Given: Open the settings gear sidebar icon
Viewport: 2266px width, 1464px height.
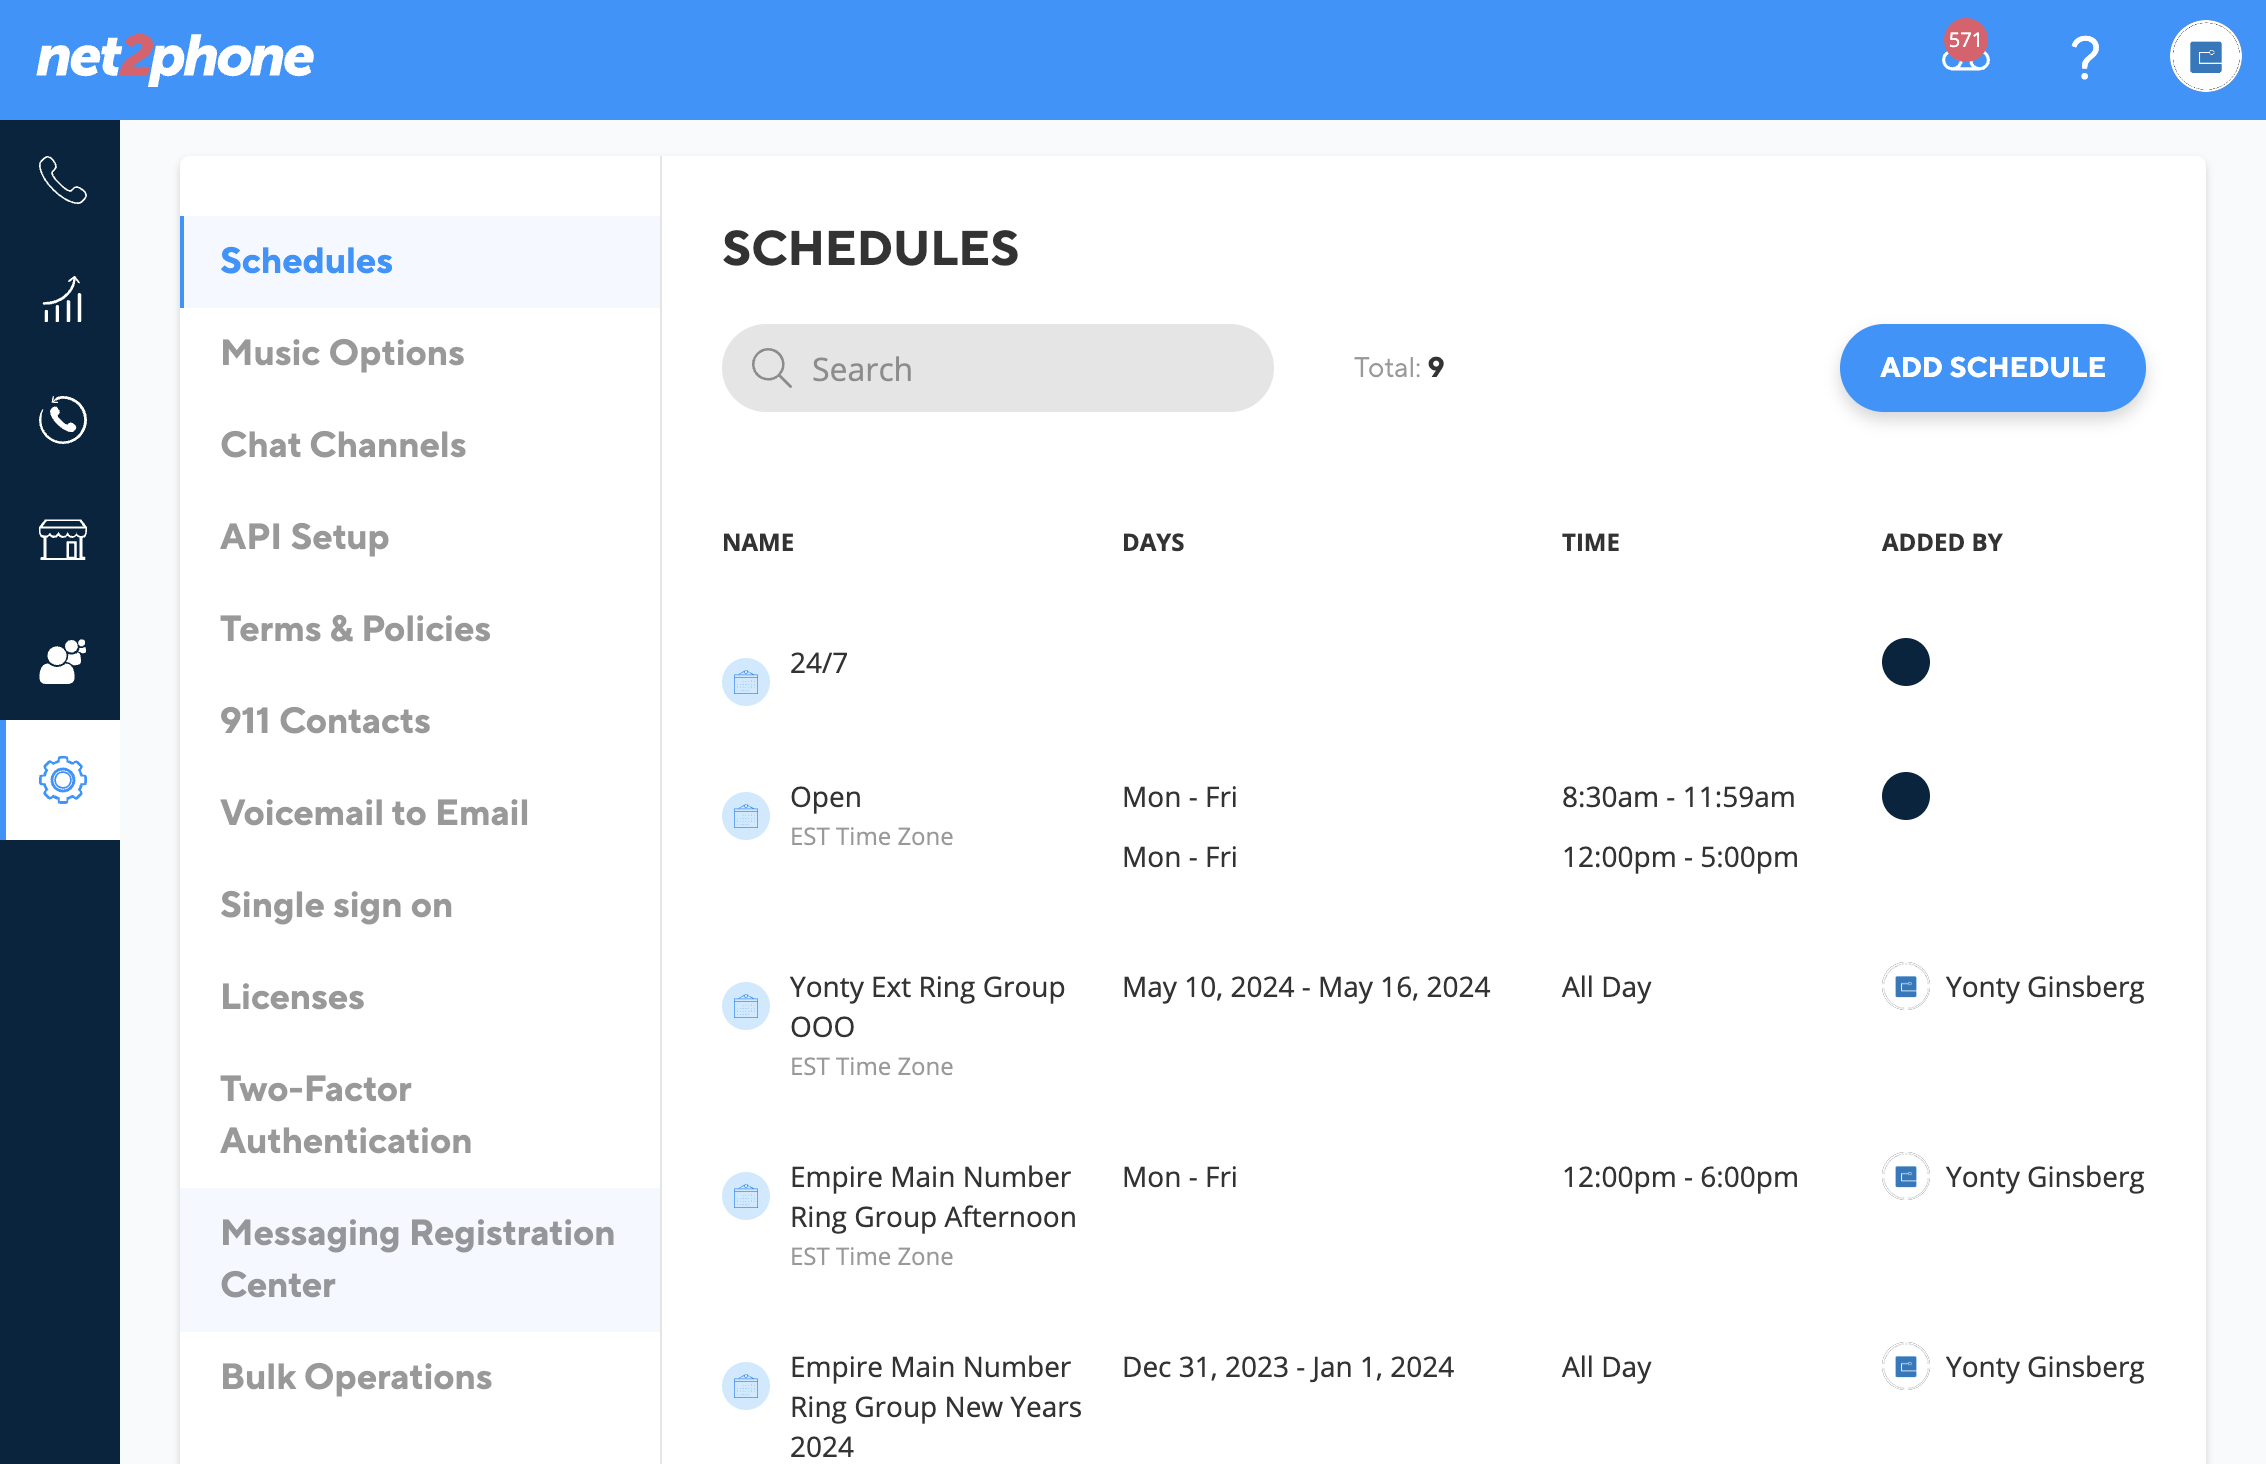Looking at the screenshot, I should click(62, 780).
